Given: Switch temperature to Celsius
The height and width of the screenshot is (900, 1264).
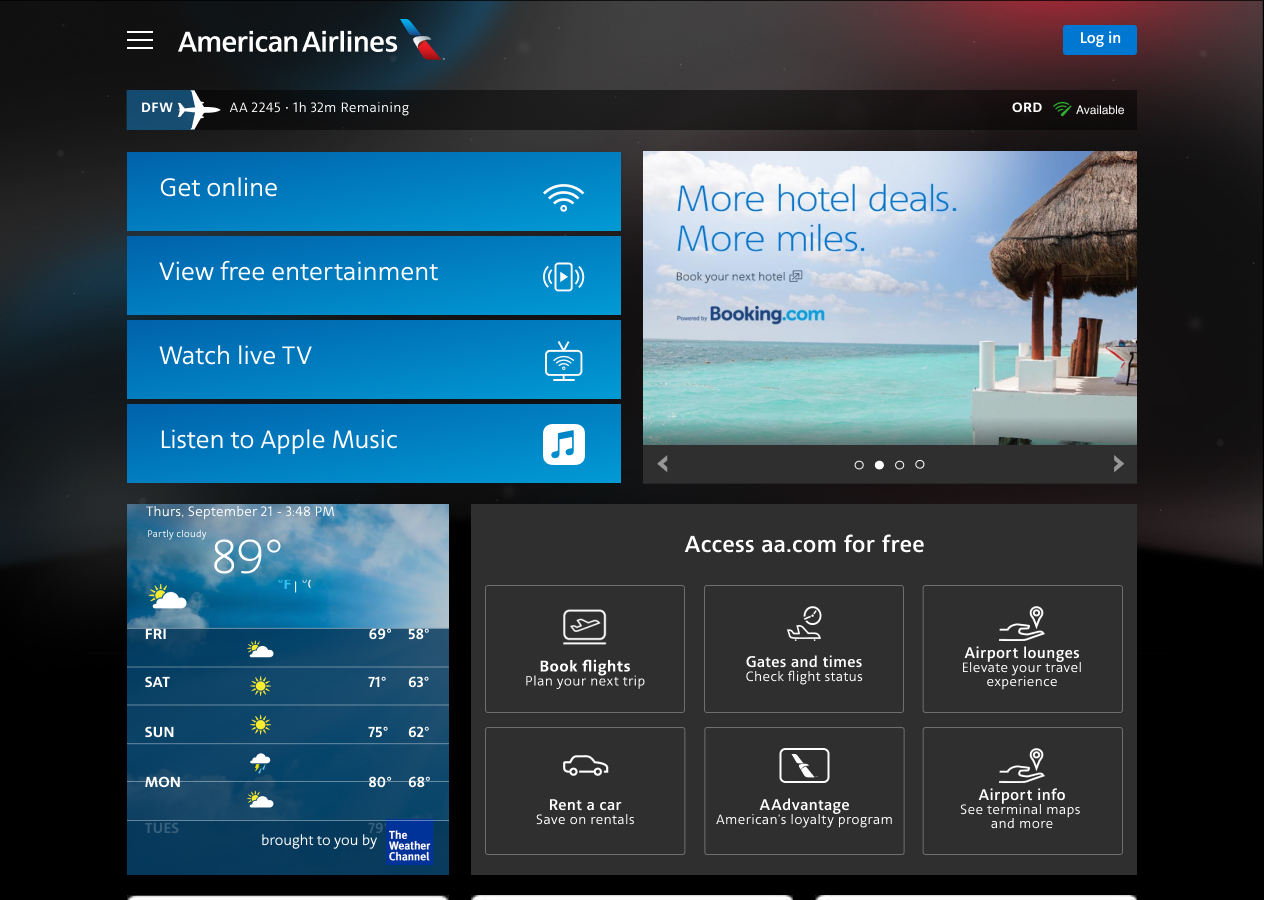Looking at the screenshot, I should coord(307,584).
